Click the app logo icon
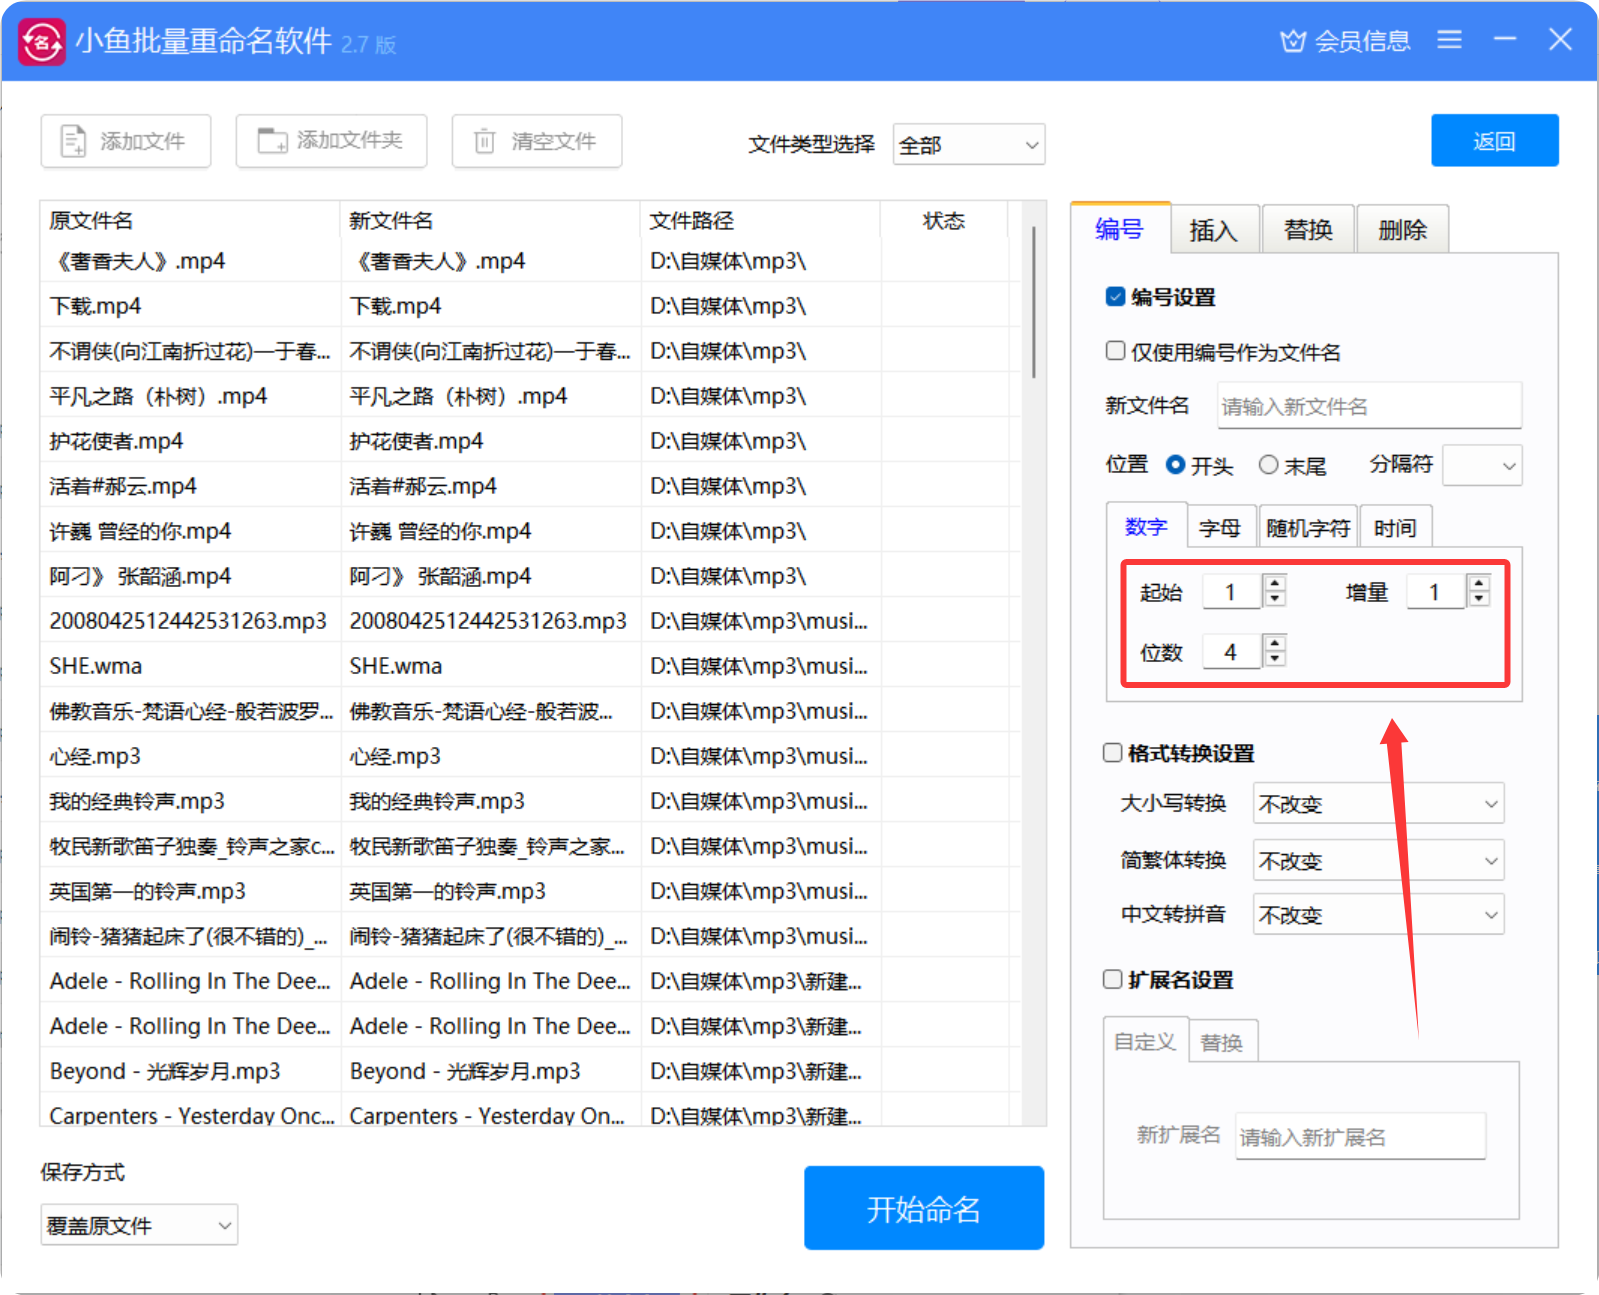The image size is (1599, 1295). tap(42, 41)
